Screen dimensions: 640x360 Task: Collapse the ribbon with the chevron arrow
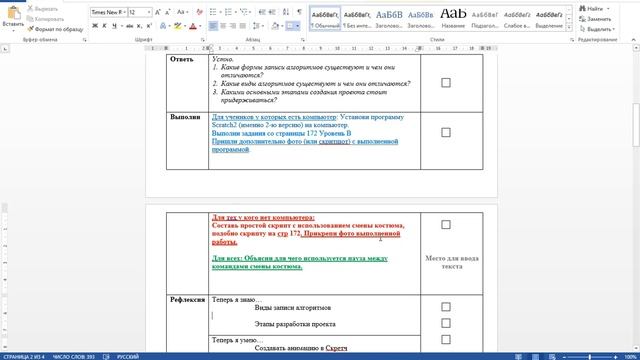pyautogui.click(x=633, y=40)
